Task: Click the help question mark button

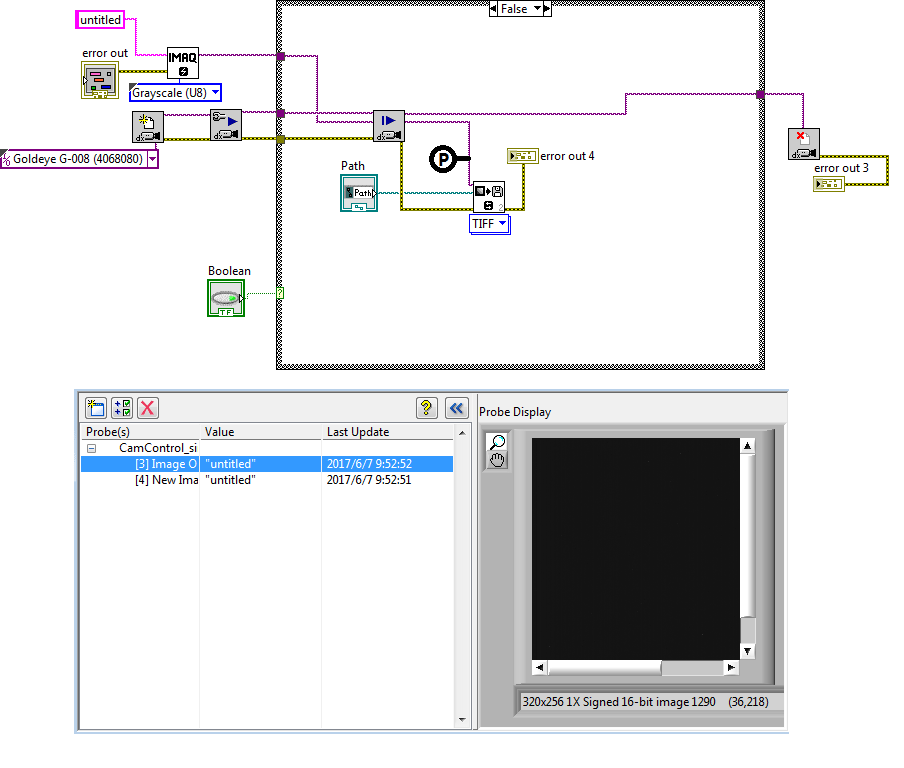Action: (x=427, y=408)
